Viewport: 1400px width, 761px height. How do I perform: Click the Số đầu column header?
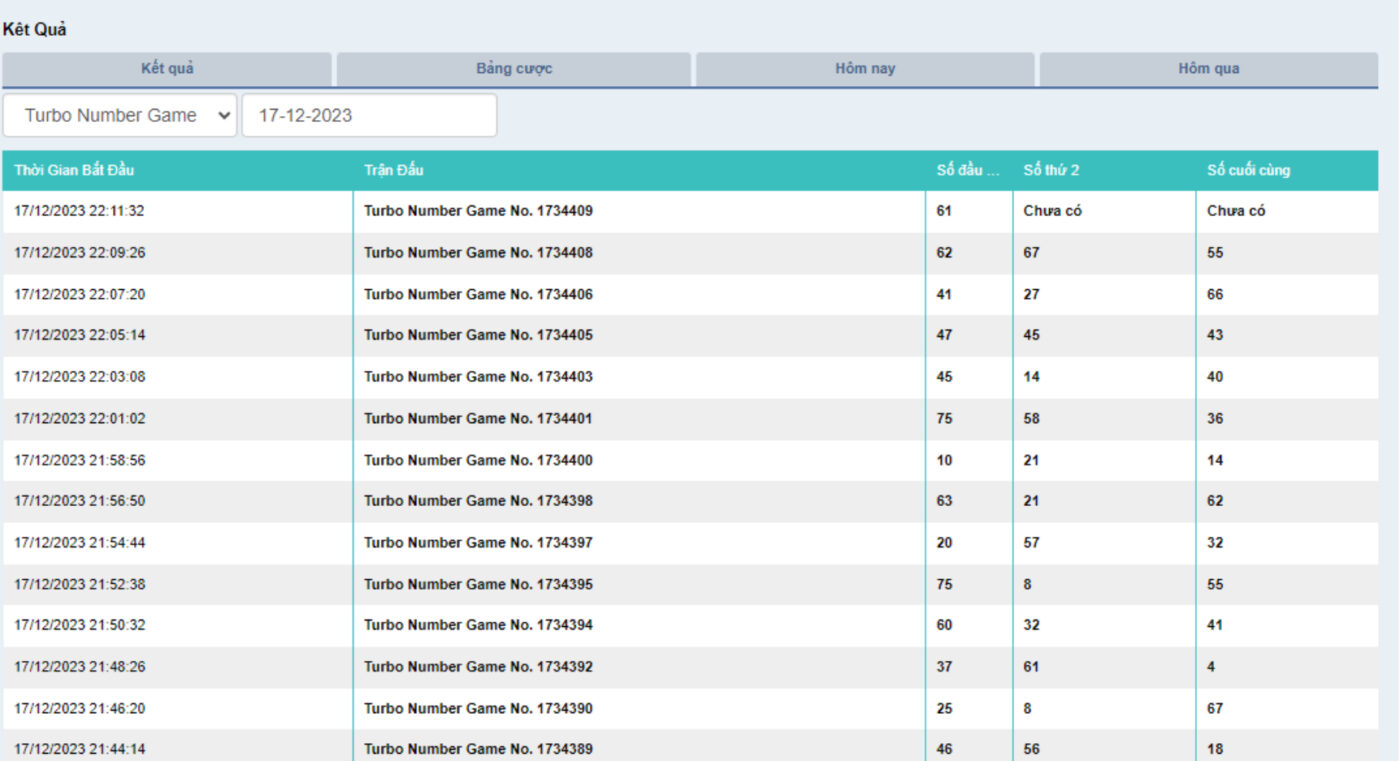968,170
